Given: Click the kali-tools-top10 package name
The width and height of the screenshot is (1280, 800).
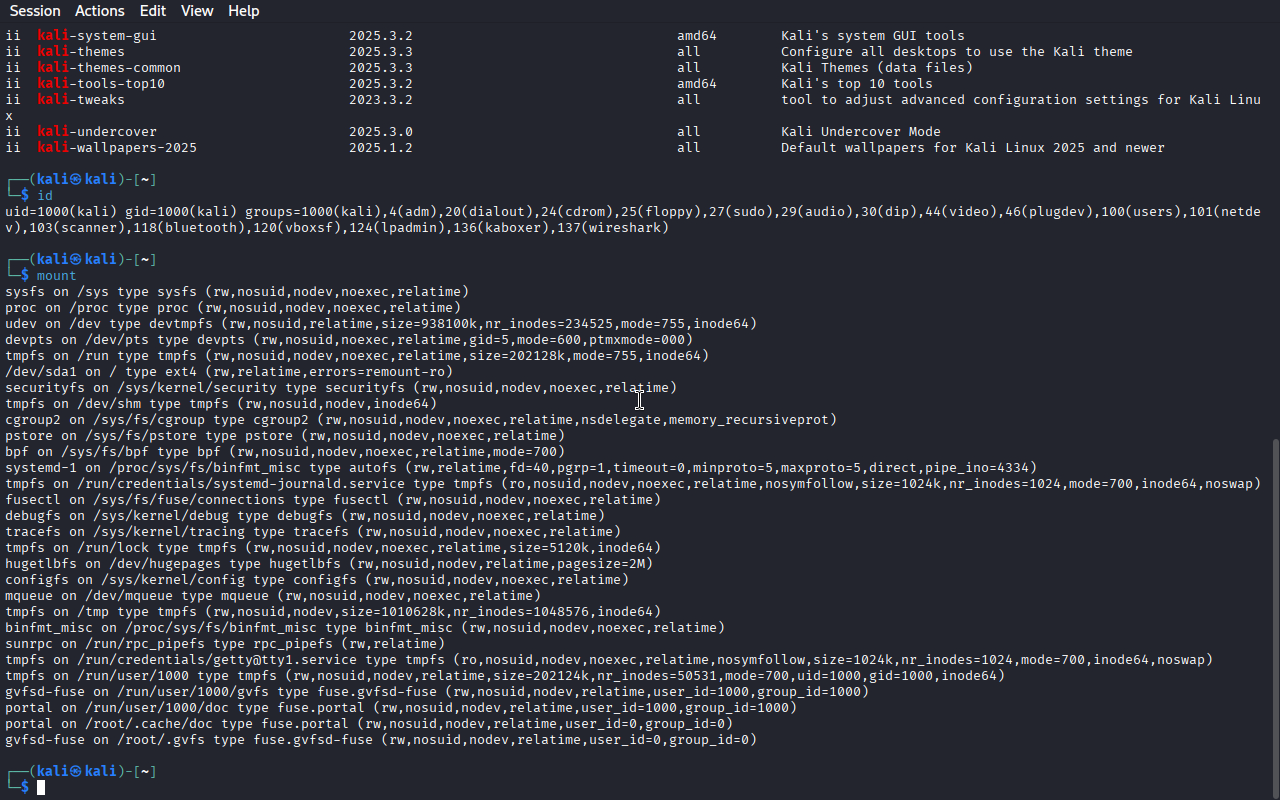Looking at the screenshot, I should click(101, 84).
